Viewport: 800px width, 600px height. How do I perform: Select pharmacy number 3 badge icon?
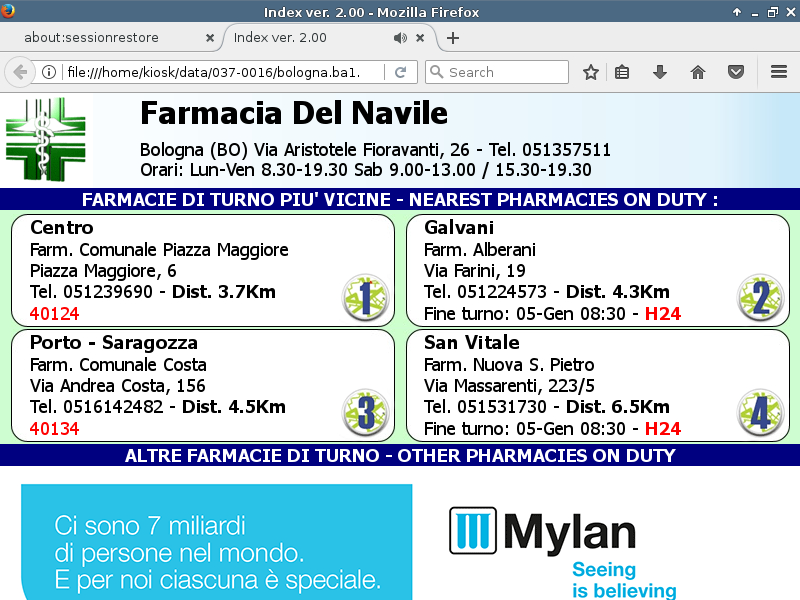[x=365, y=412]
